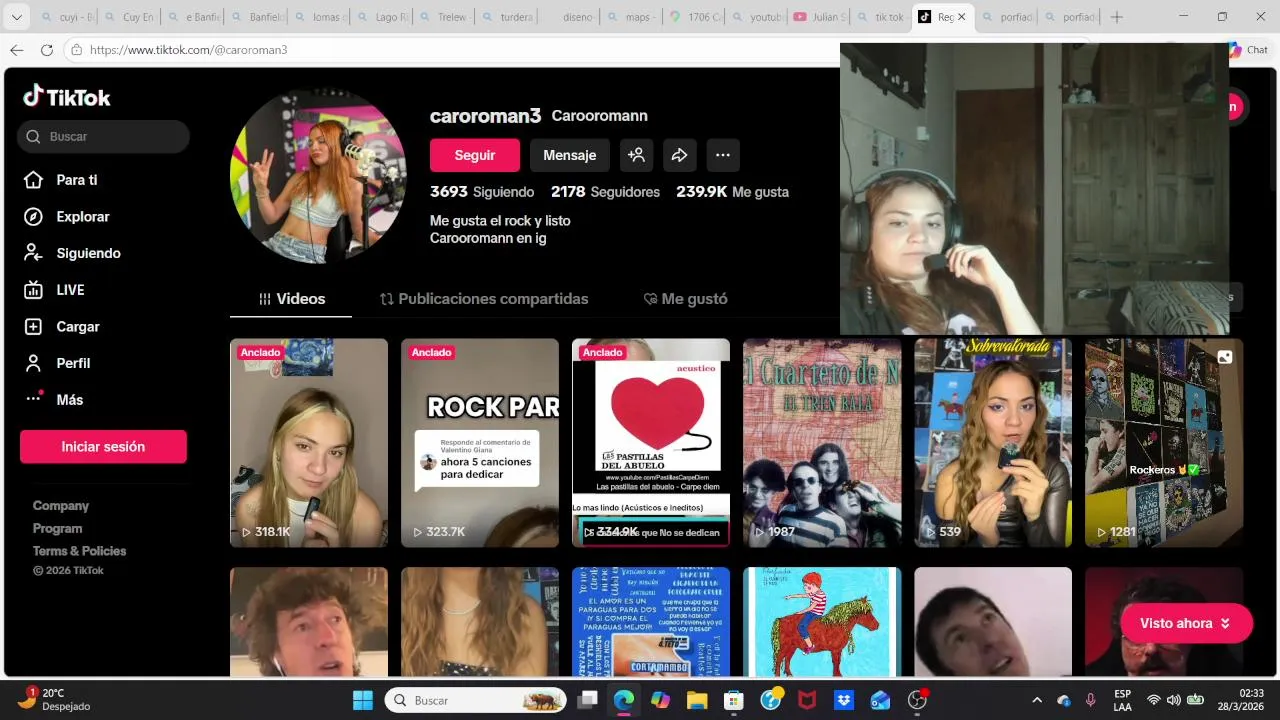Open File Explorer from taskbar
This screenshot has height=720, width=1280.
coord(697,700)
